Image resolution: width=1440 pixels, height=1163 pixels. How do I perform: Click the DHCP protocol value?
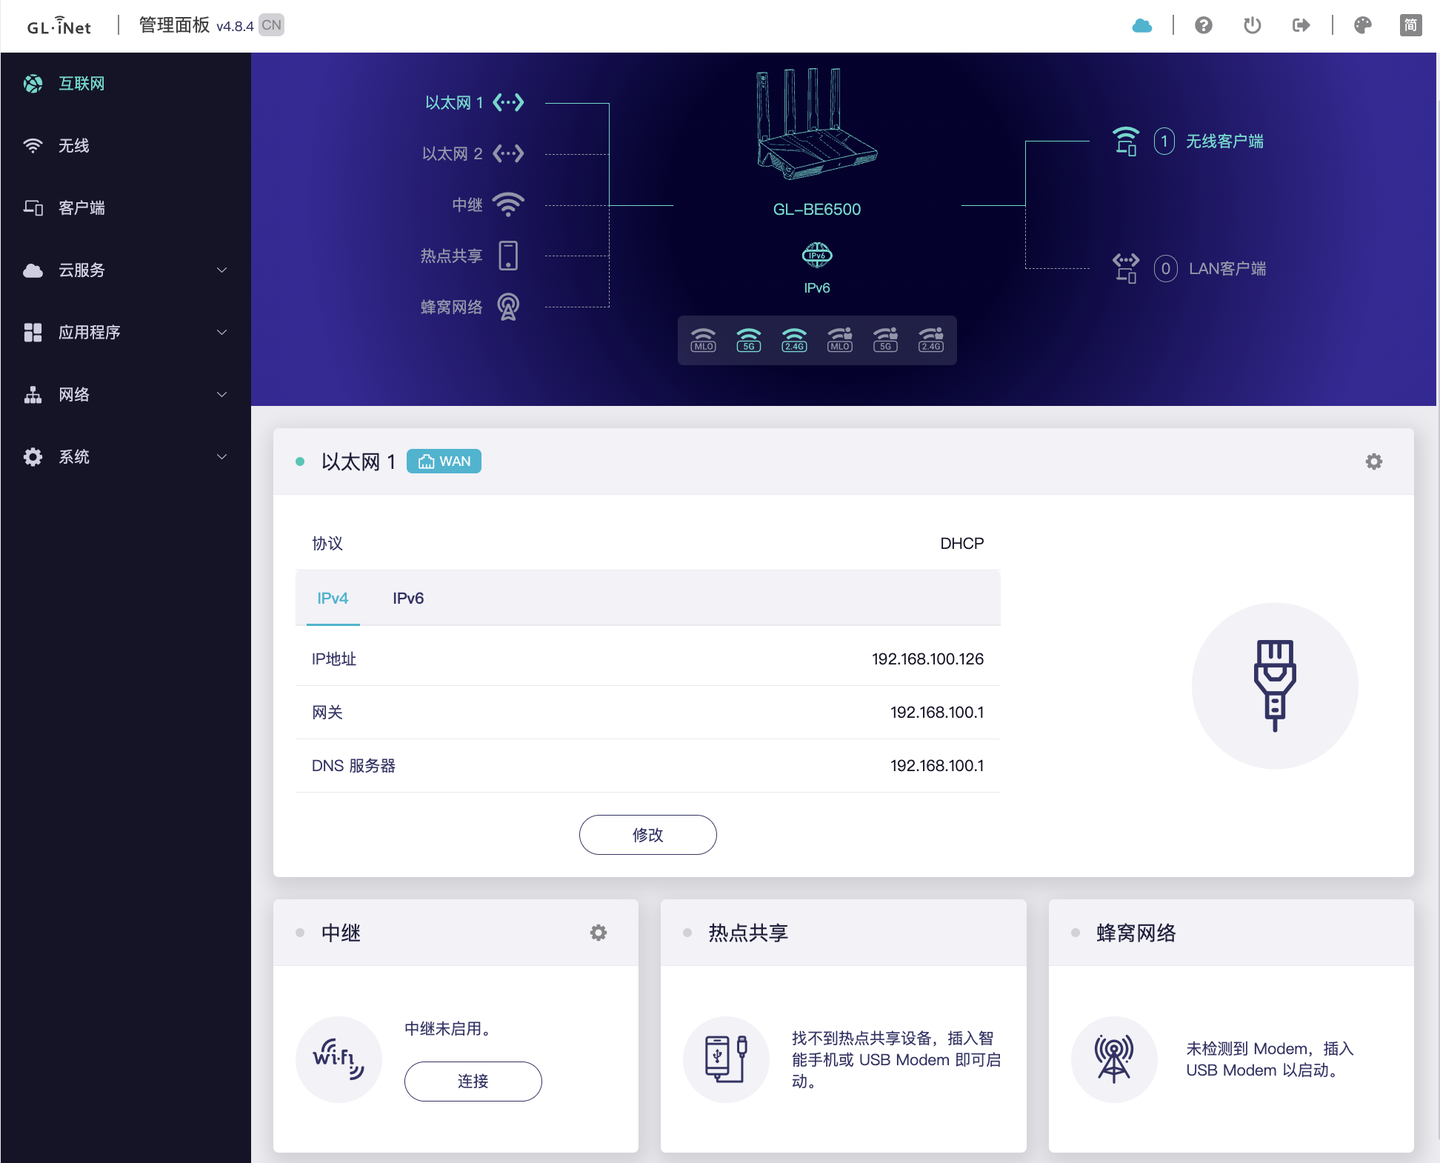coord(962,544)
